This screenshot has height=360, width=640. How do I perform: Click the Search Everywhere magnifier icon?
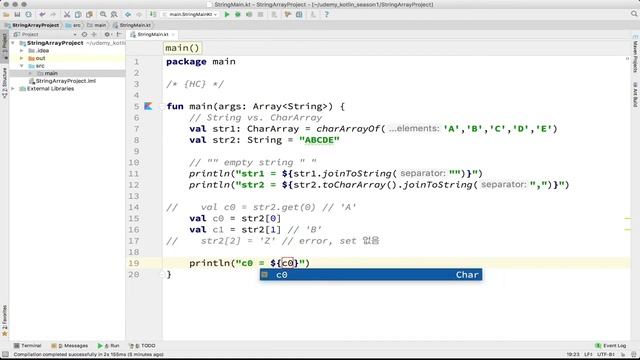click(x=634, y=14)
